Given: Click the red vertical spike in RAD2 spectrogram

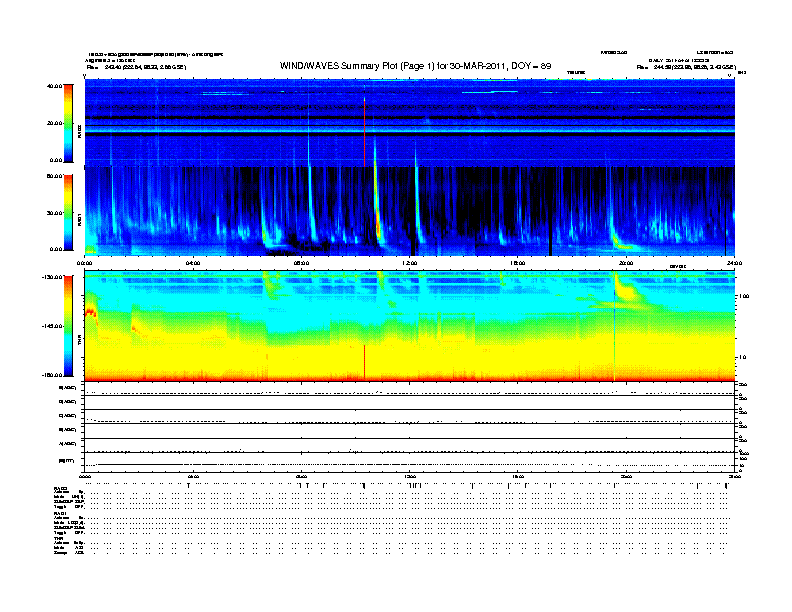Looking at the screenshot, I should click(364, 132).
